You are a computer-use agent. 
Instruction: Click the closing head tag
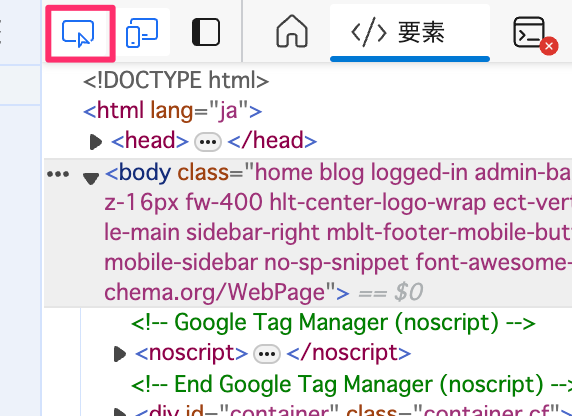tap(272, 141)
